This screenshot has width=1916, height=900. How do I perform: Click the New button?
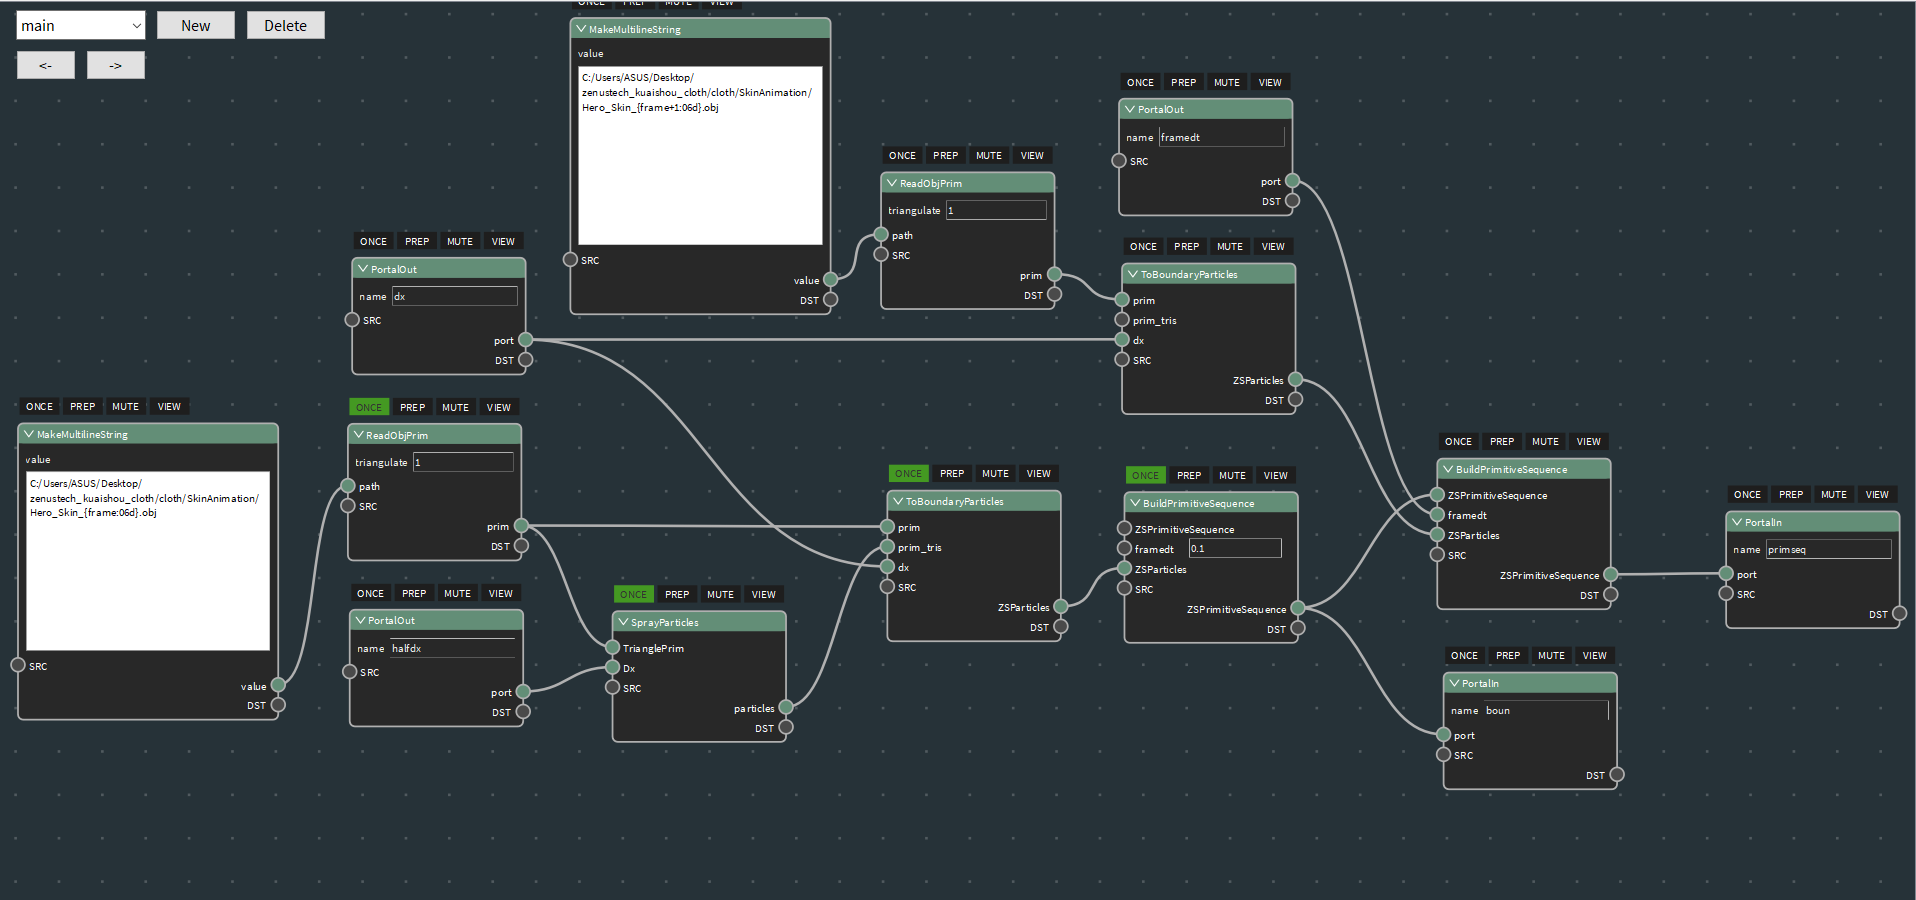click(196, 26)
